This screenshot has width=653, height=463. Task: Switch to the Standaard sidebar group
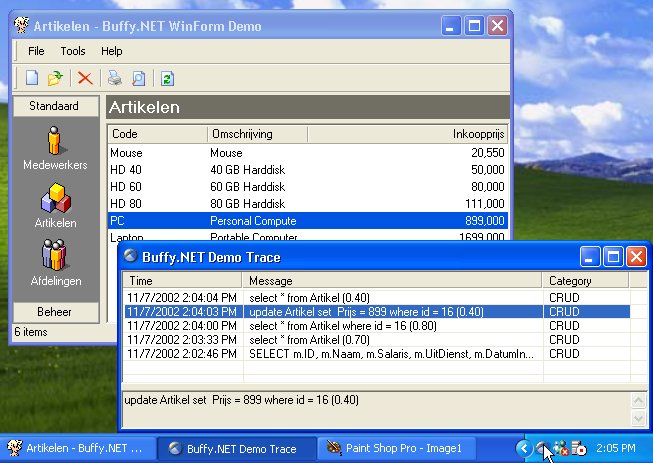tap(56, 106)
